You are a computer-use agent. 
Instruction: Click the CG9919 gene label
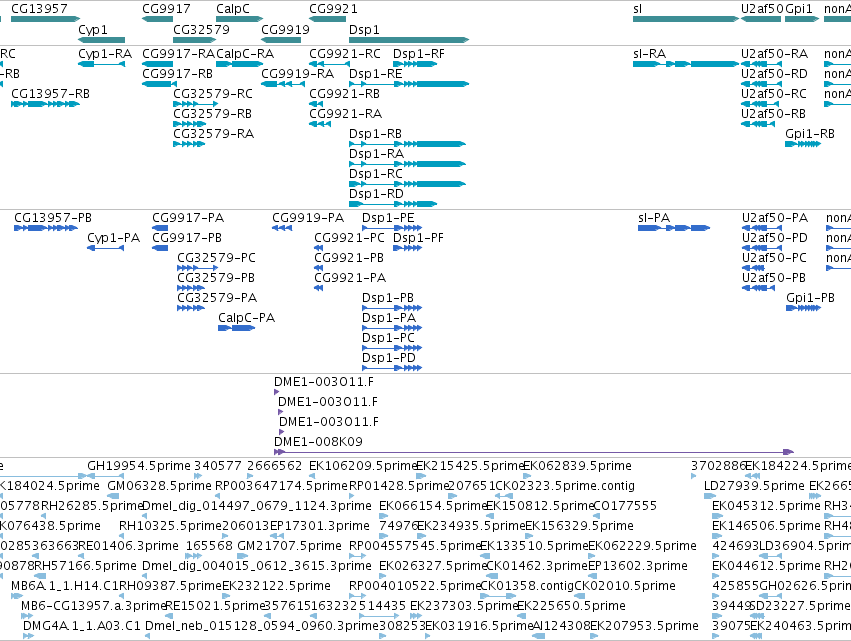(285, 29)
